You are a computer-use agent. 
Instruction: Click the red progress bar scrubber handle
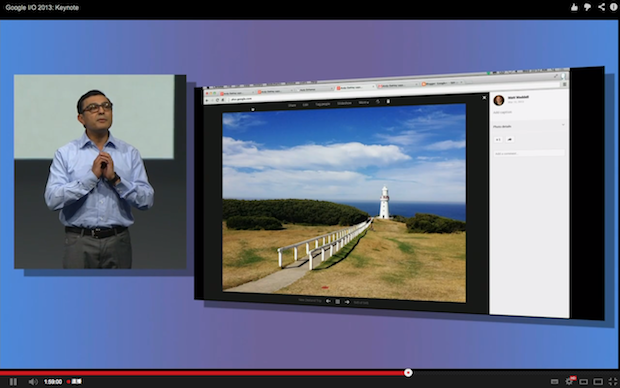tap(408, 373)
